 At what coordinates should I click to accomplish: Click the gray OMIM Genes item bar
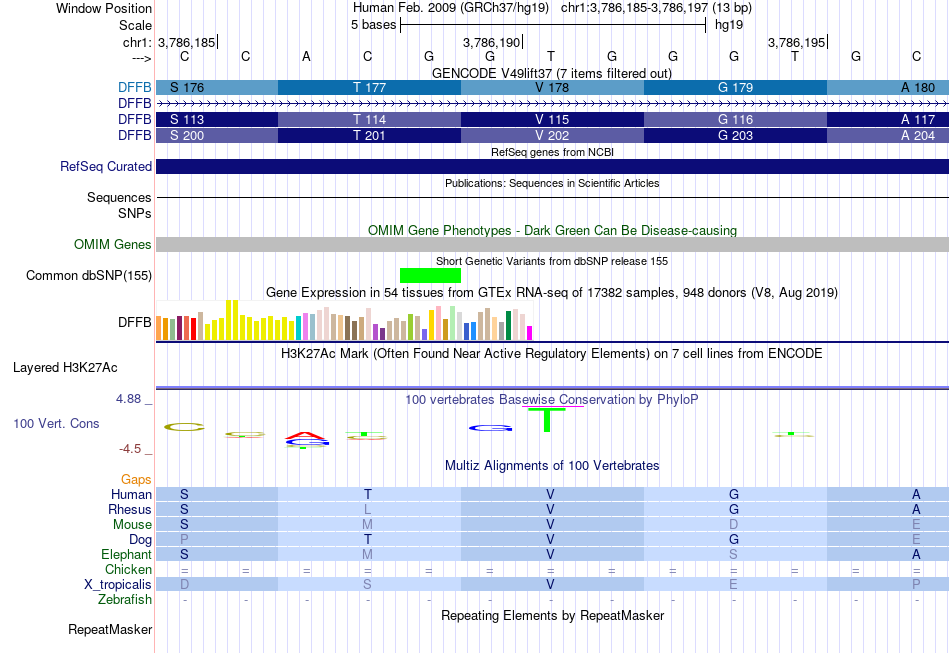[553, 244]
